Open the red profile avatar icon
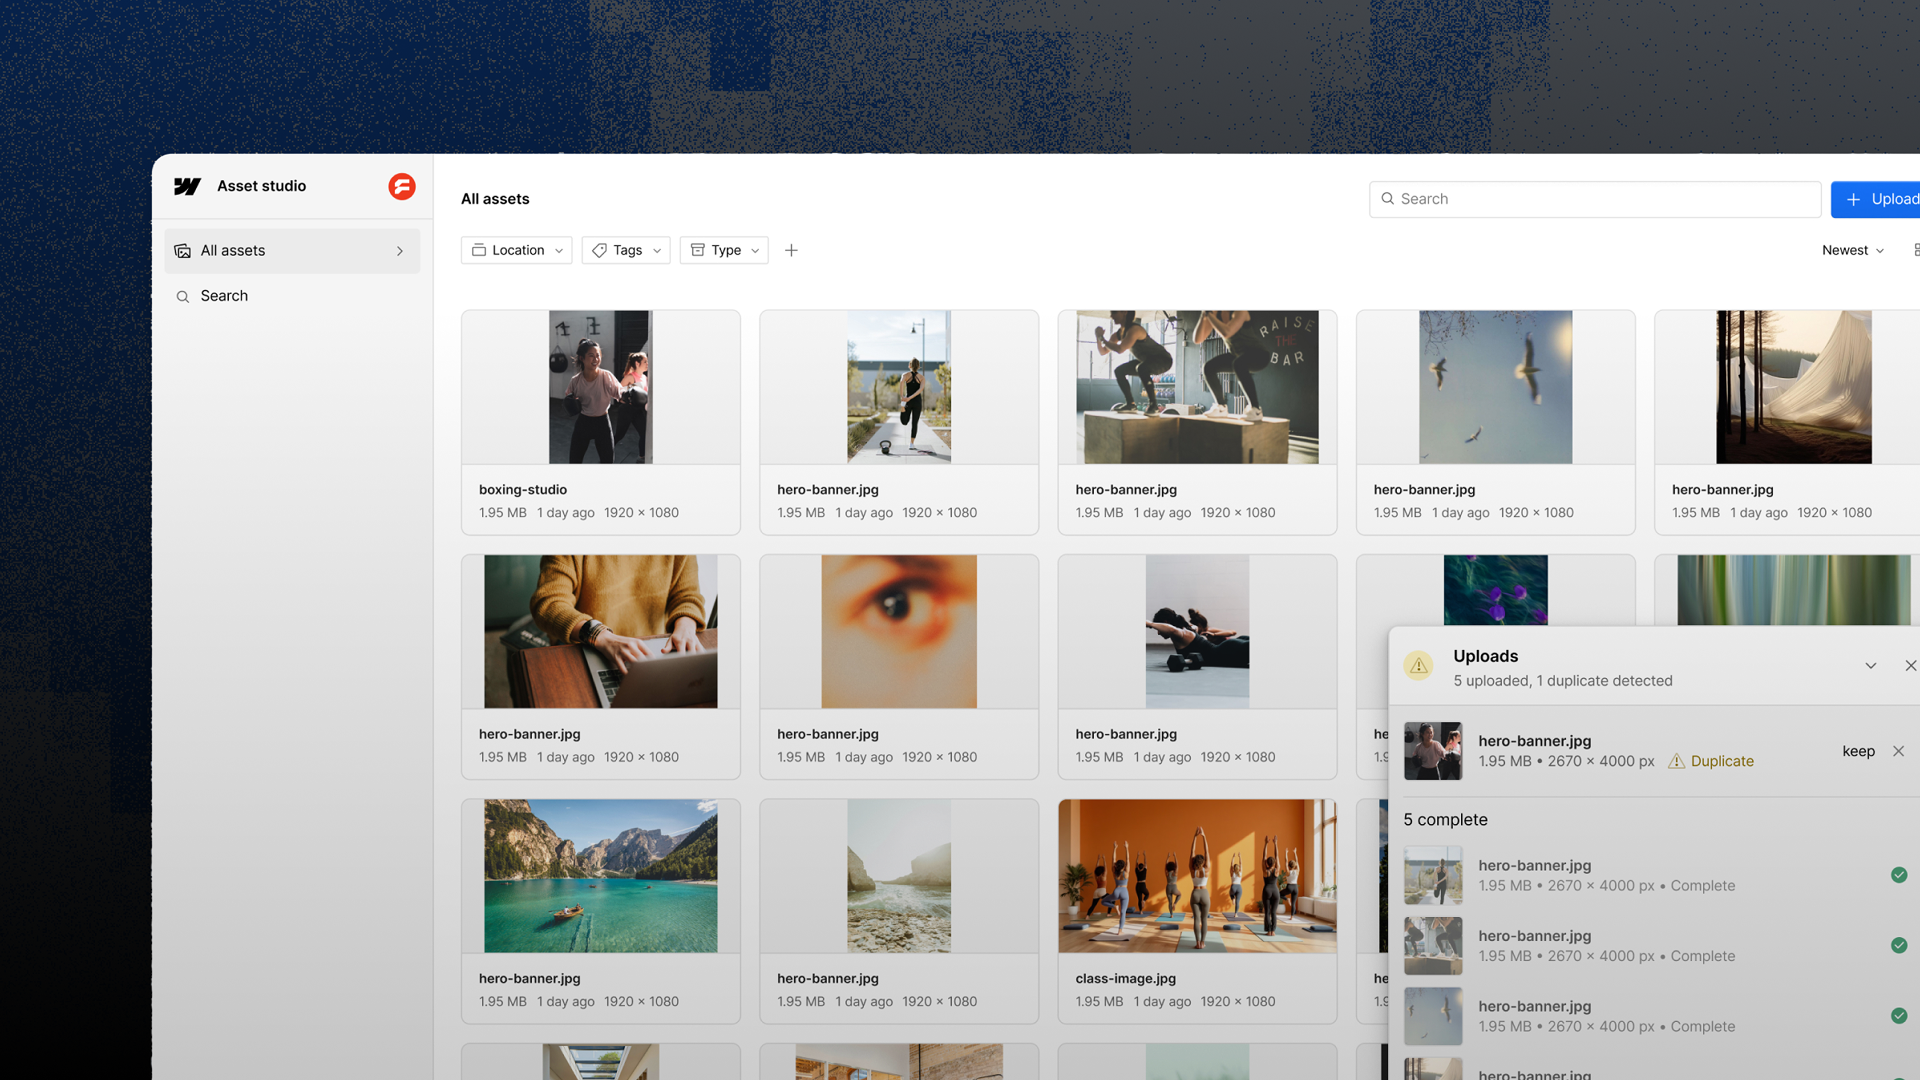The width and height of the screenshot is (1920, 1080). coord(402,187)
